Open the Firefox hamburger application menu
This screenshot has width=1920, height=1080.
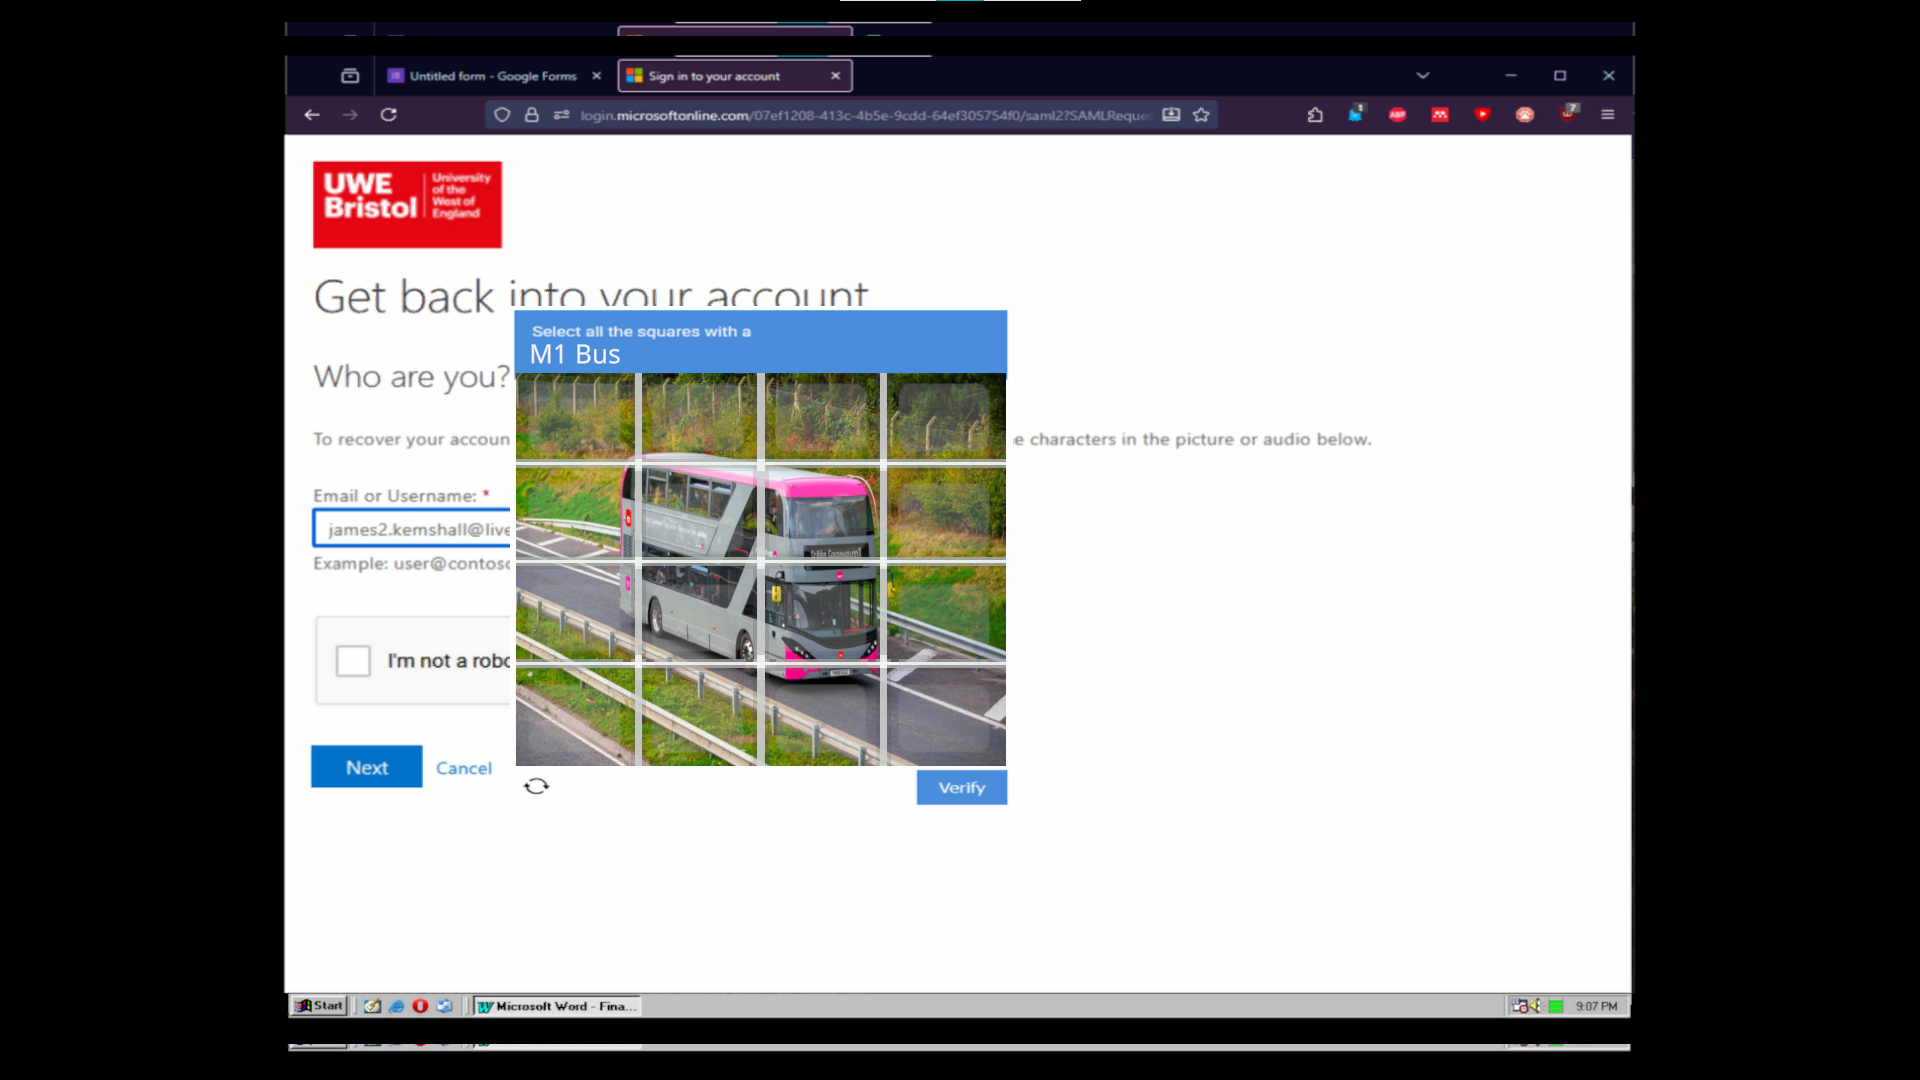pos(1608,115)
